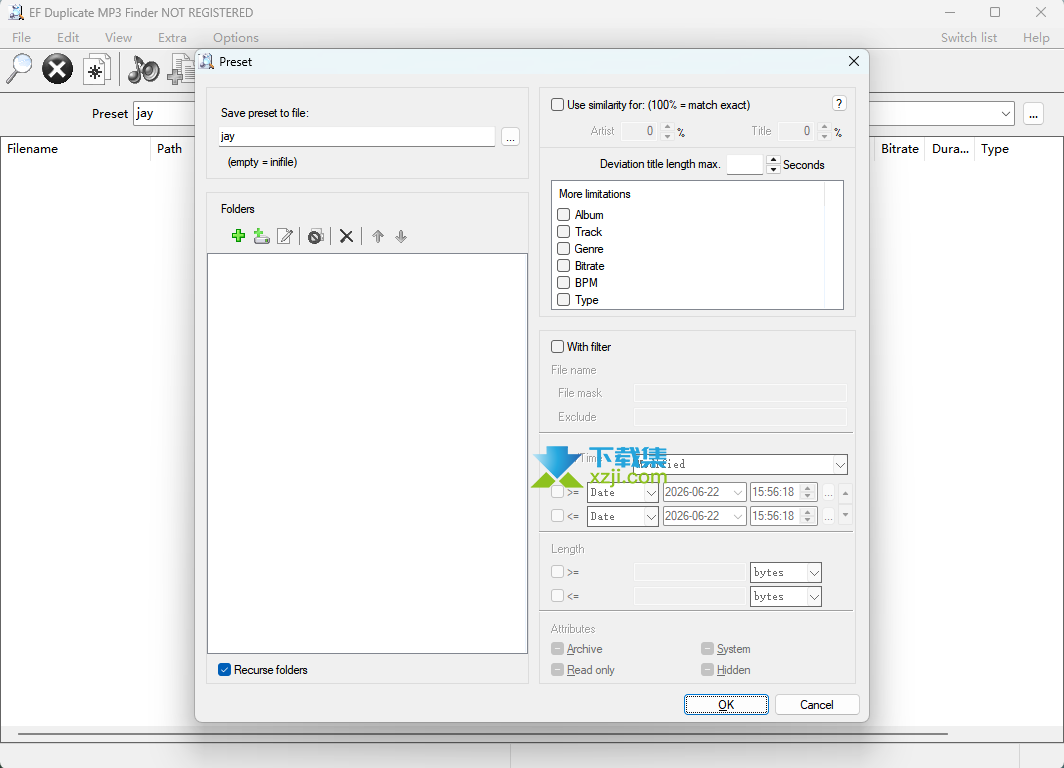Viewport: 1064px width, 768px height.
Task: Open the 2026-06-22 date picker in <= row
Action: click(x=738, y=517)
